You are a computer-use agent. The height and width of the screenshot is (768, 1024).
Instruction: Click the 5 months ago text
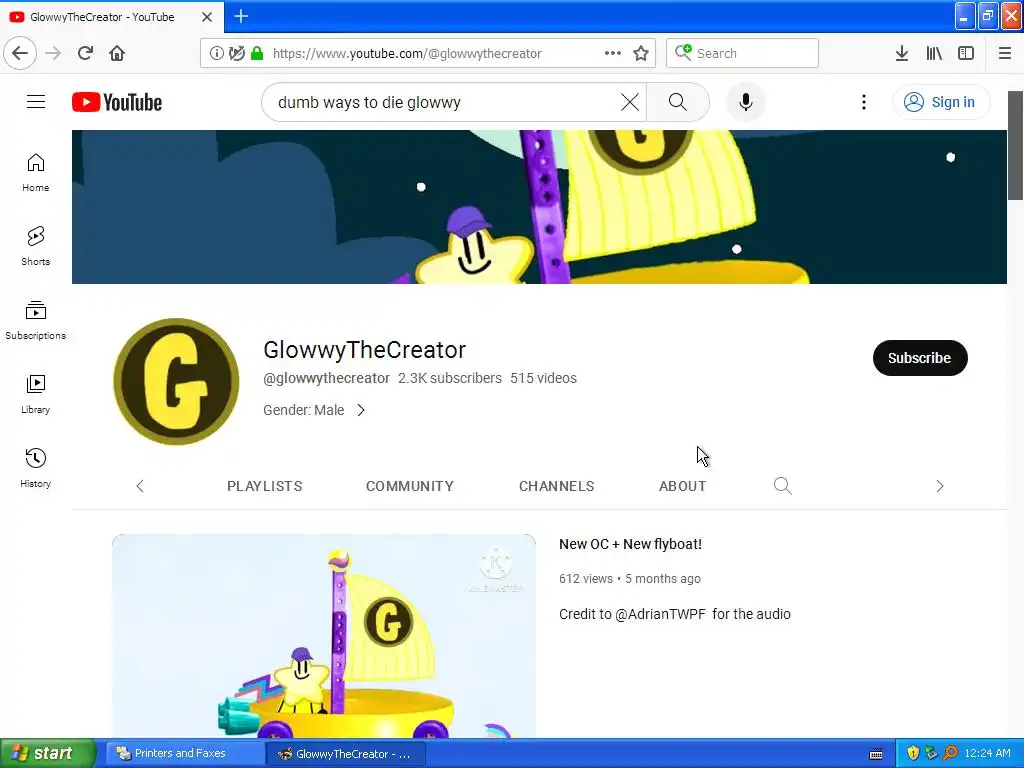(x=663, y=579)
